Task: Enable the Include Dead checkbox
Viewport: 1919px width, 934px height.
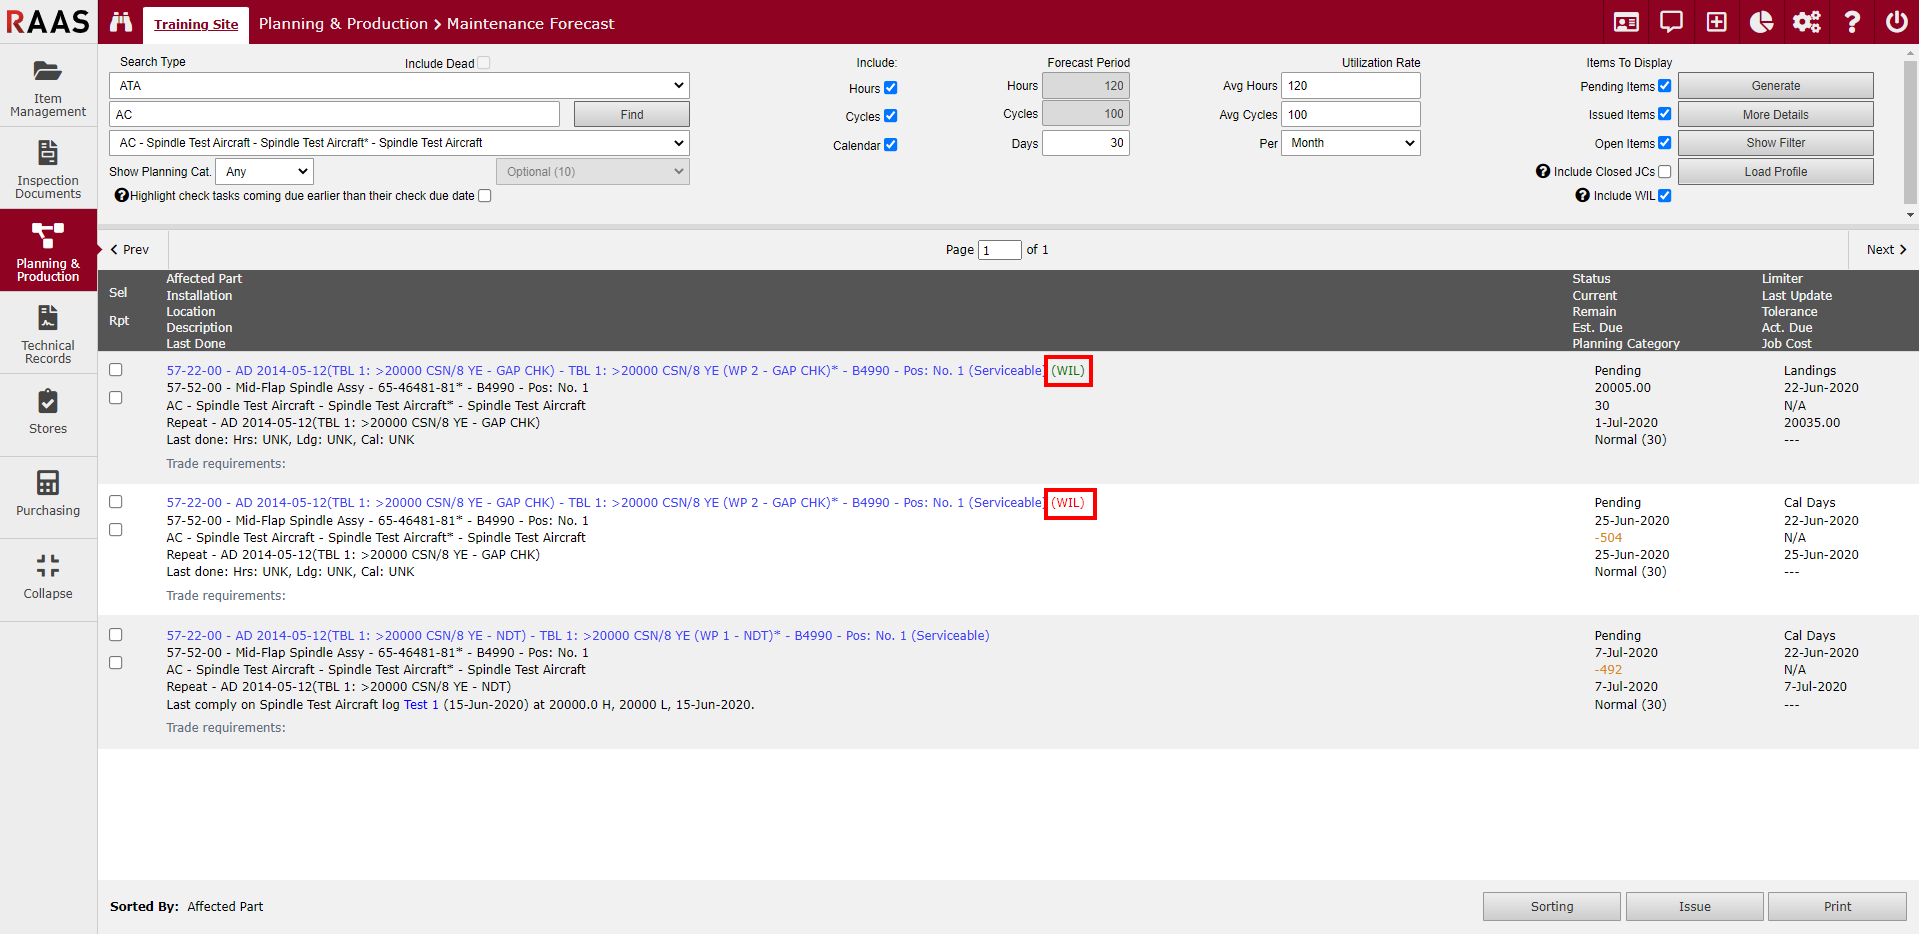Action: click(x=484, y=63)
